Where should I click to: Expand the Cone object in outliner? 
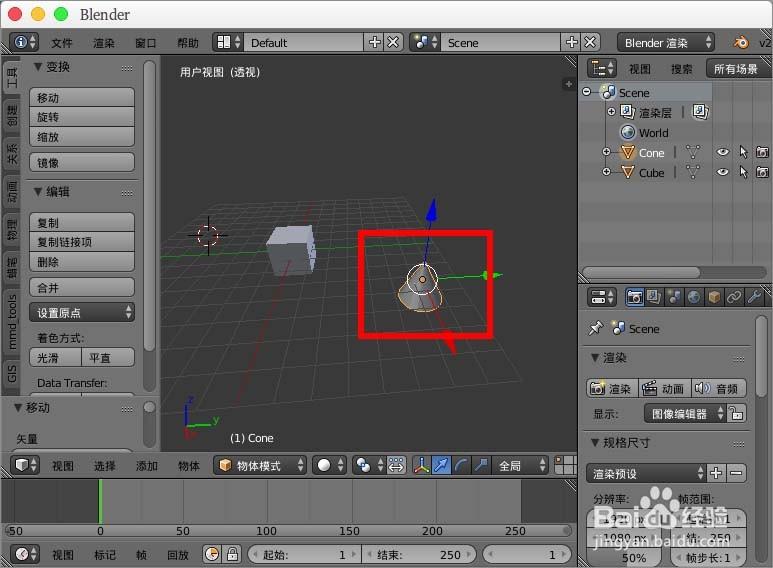606,152
